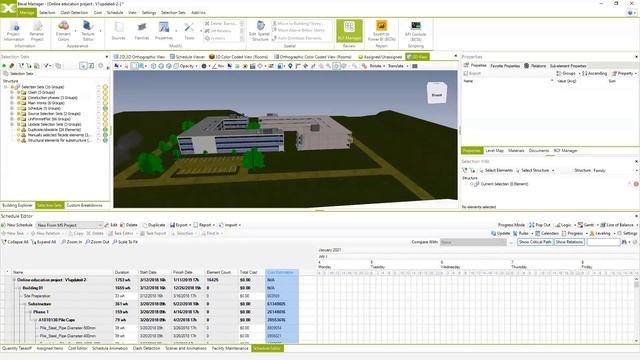
Task: Click Collapse All in Schedule Editor
Action: [x=15, y=242]
